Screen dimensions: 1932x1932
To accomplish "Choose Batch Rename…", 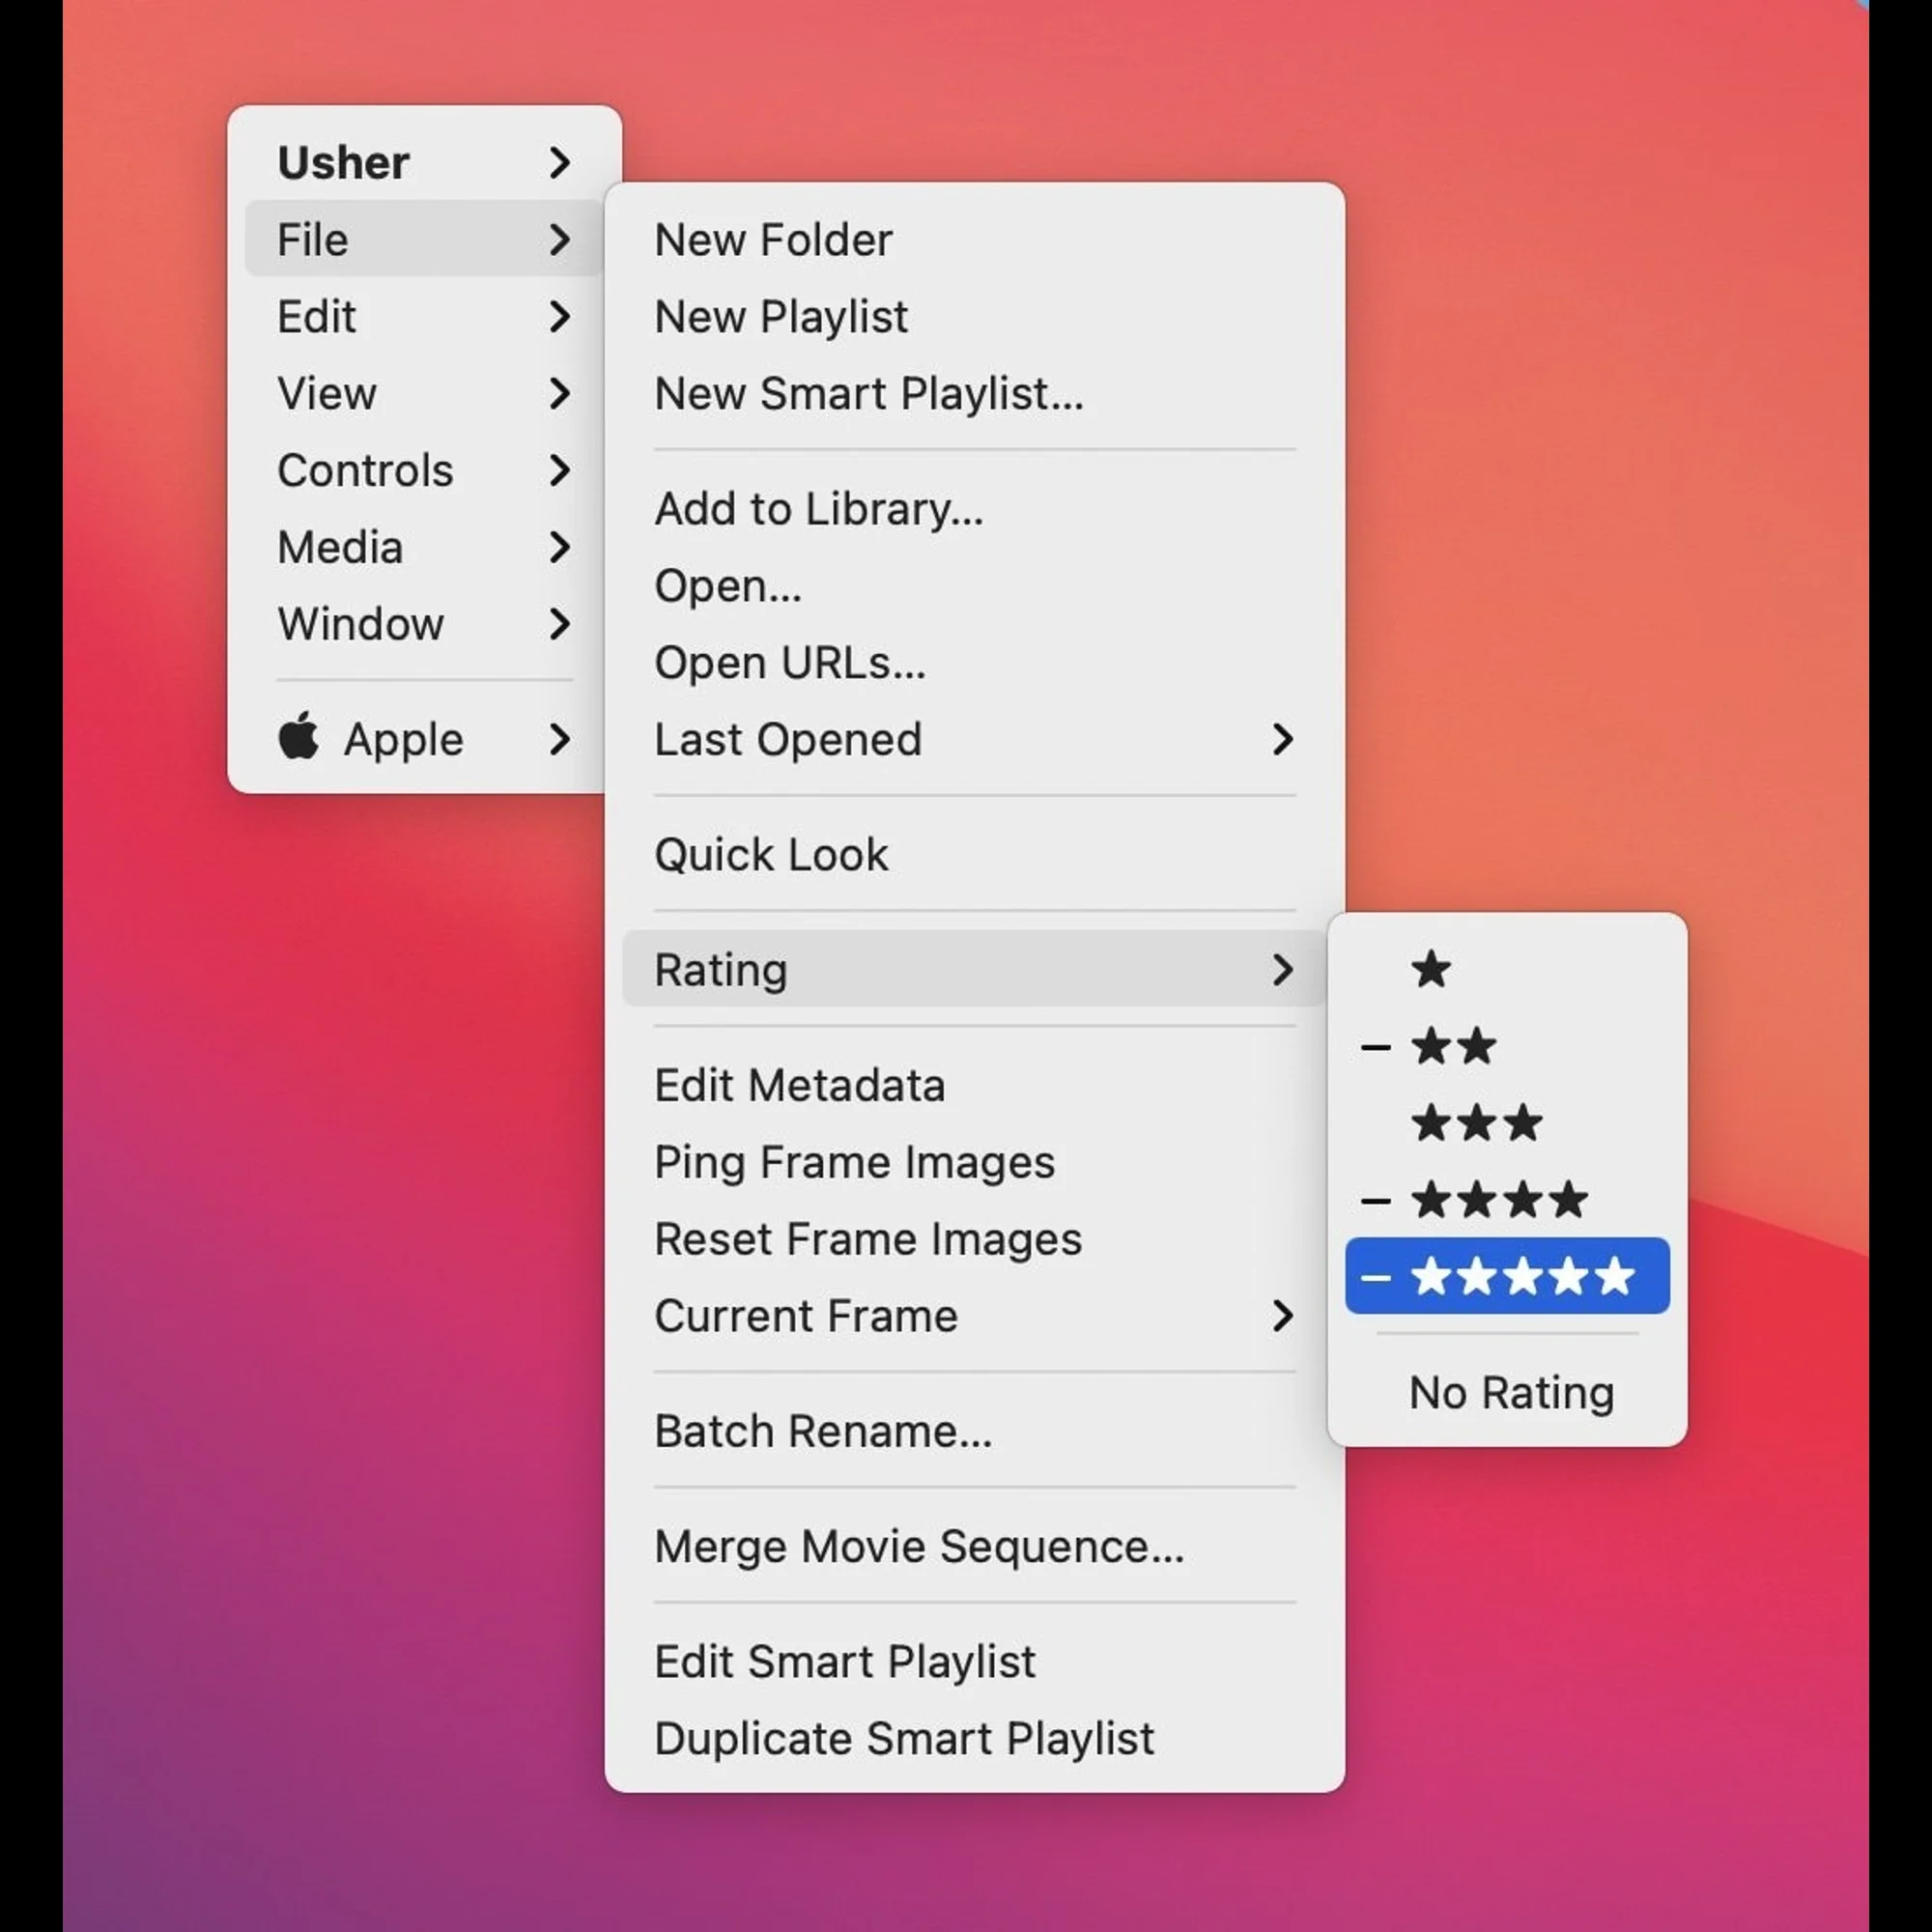I will [974, 1431].
